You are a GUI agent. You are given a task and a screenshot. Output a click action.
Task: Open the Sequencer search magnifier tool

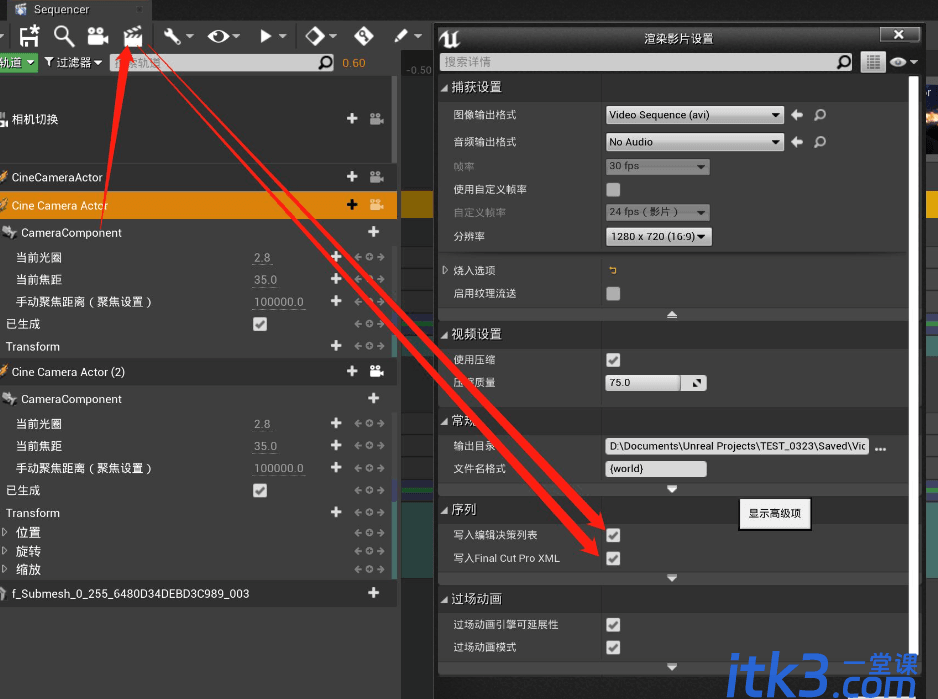coord(64,37)
